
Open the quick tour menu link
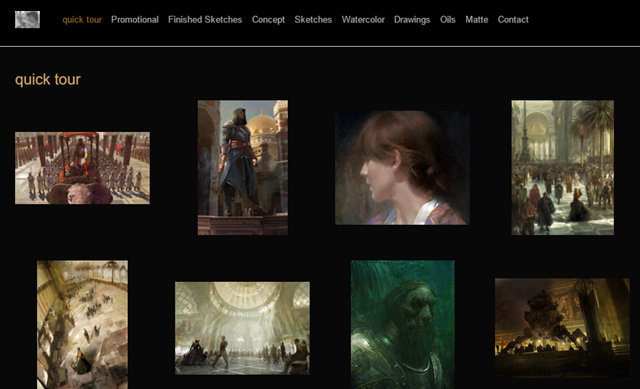82,20
